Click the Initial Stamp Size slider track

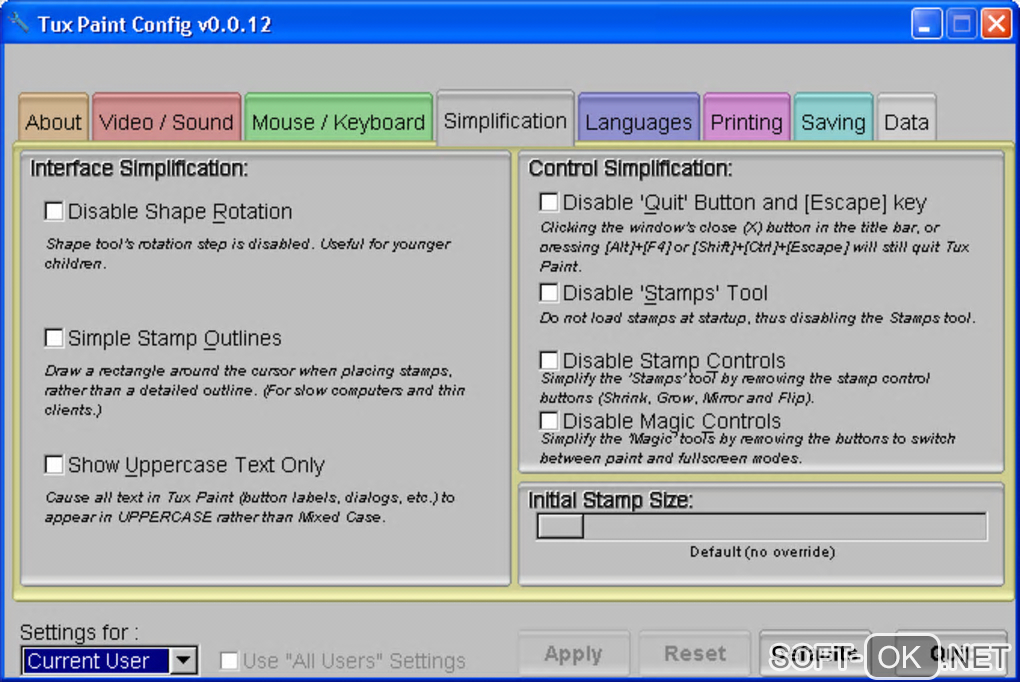(762, 526)
